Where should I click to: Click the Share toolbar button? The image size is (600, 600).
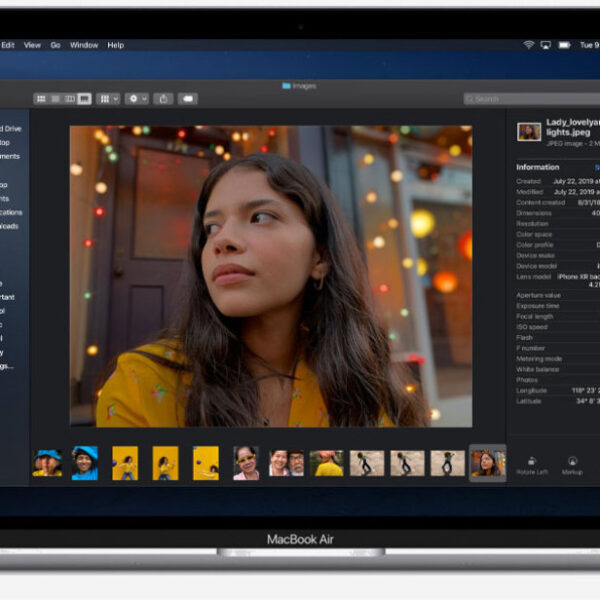point(163,99)
